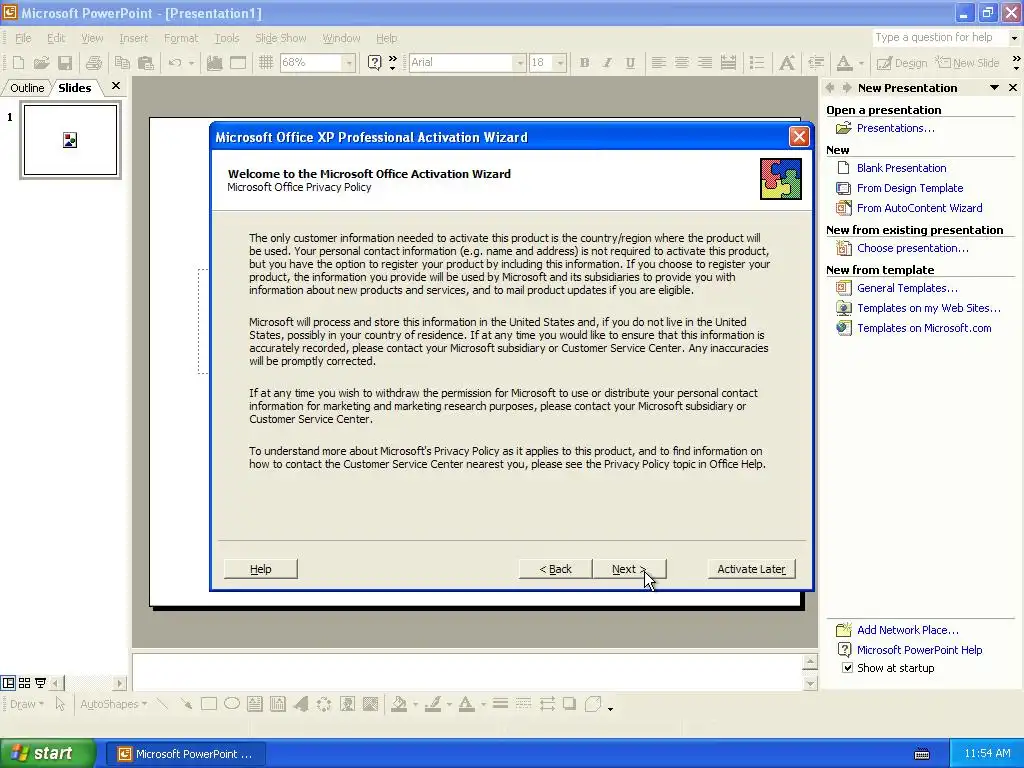Image resolution: width=1024 pixels, height=768 pixels.
Task: Click Activate Later button
Action: pos(751,569)
